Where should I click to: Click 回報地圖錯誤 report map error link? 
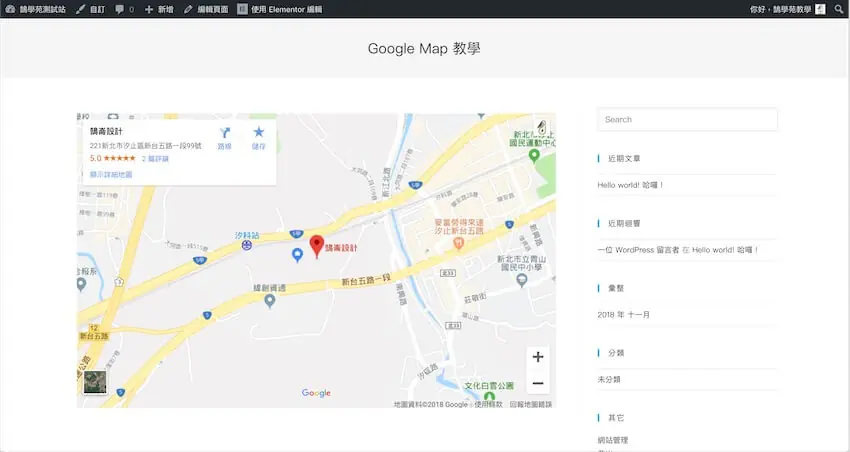[531, 404]
